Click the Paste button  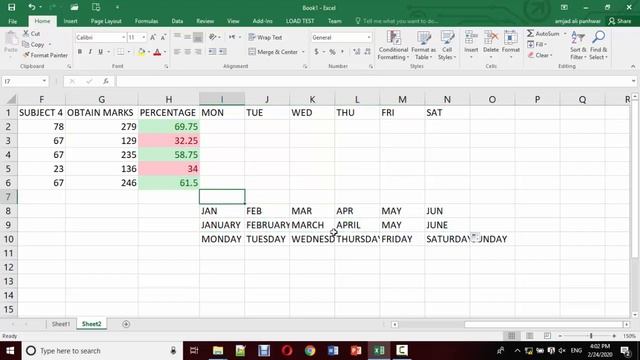[11, 42]
